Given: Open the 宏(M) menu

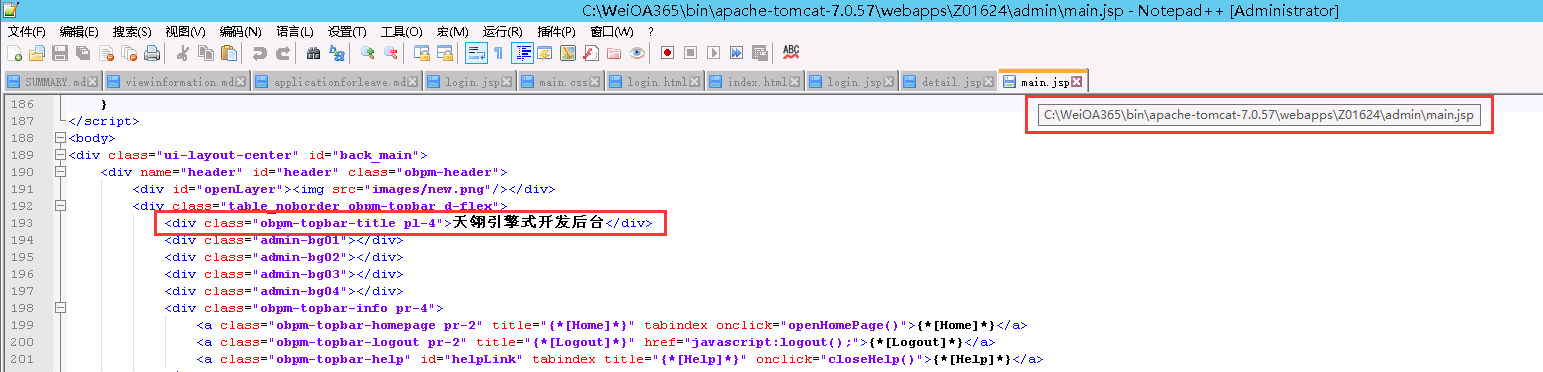Looking at the screenshot, I should click(x=453, y=32).
